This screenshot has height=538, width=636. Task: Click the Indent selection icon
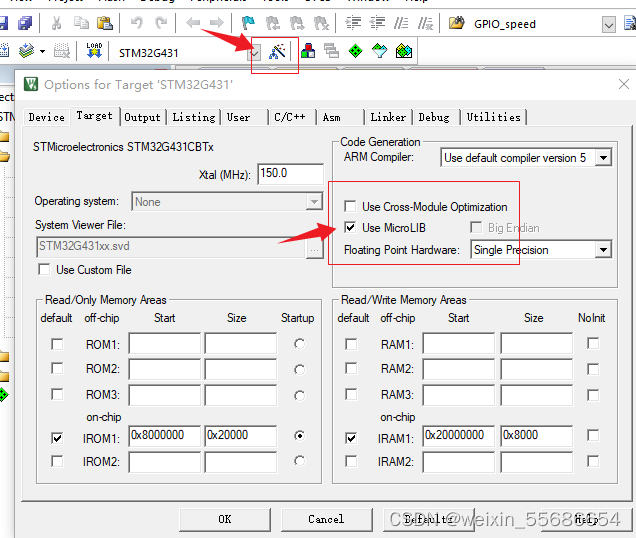click(353, 23)
